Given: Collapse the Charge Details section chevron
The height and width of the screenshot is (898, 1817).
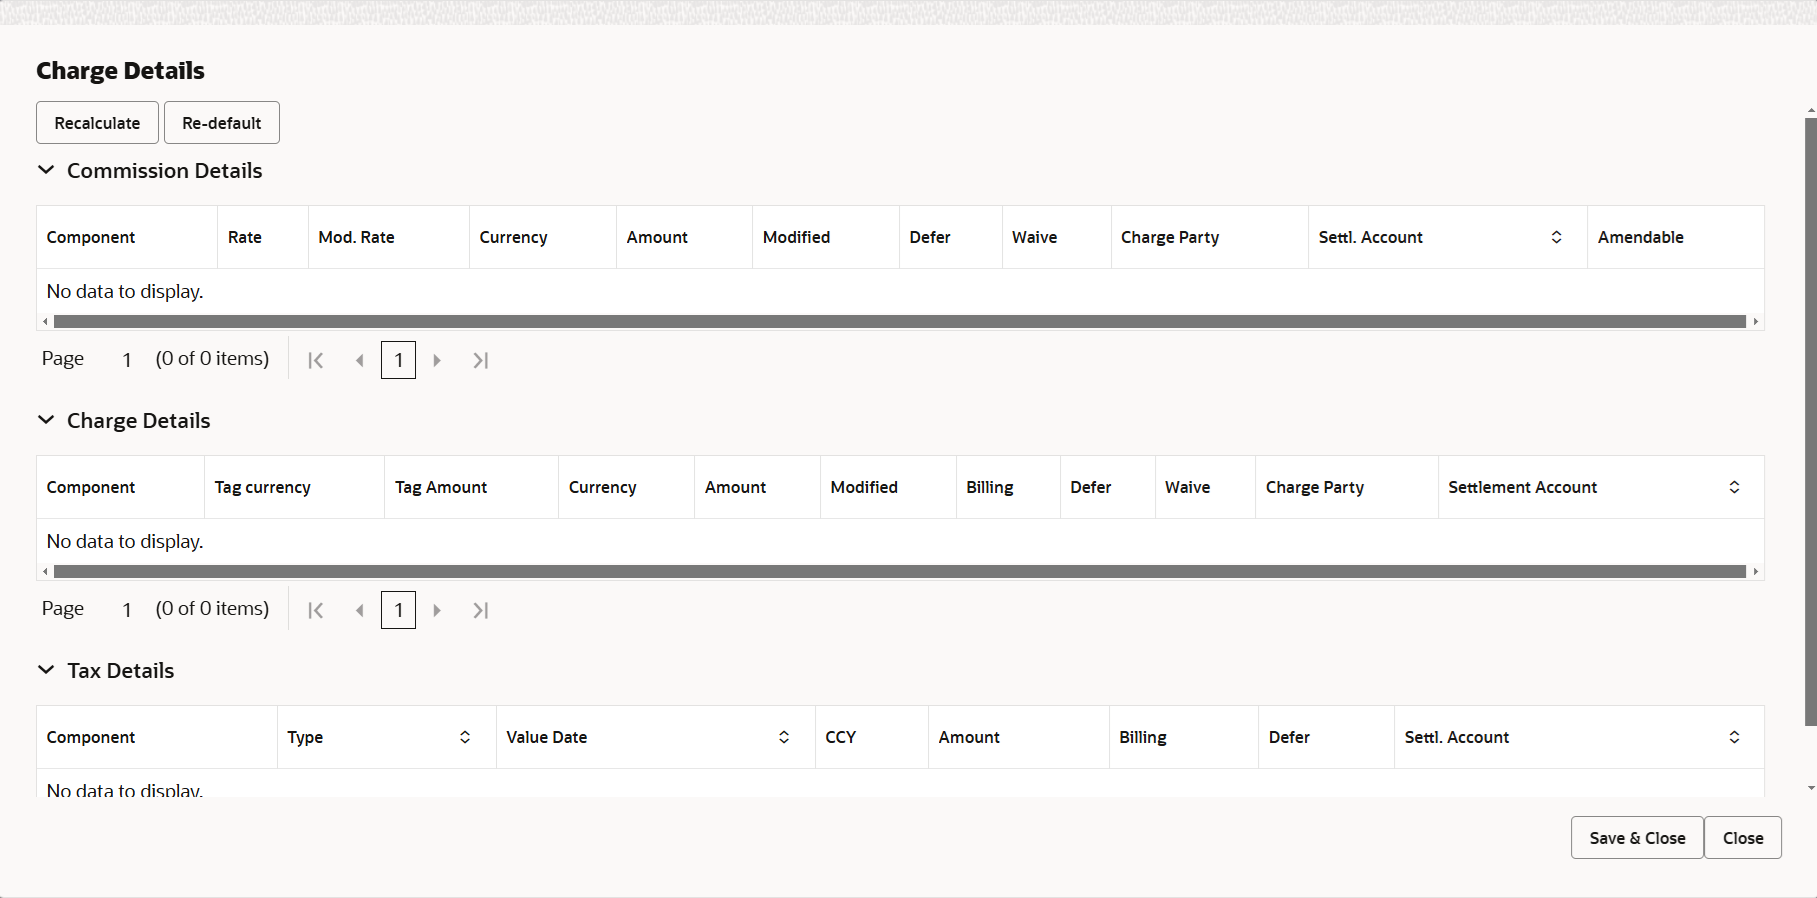Looking at the screenshot, I should (x=46, y=420).
